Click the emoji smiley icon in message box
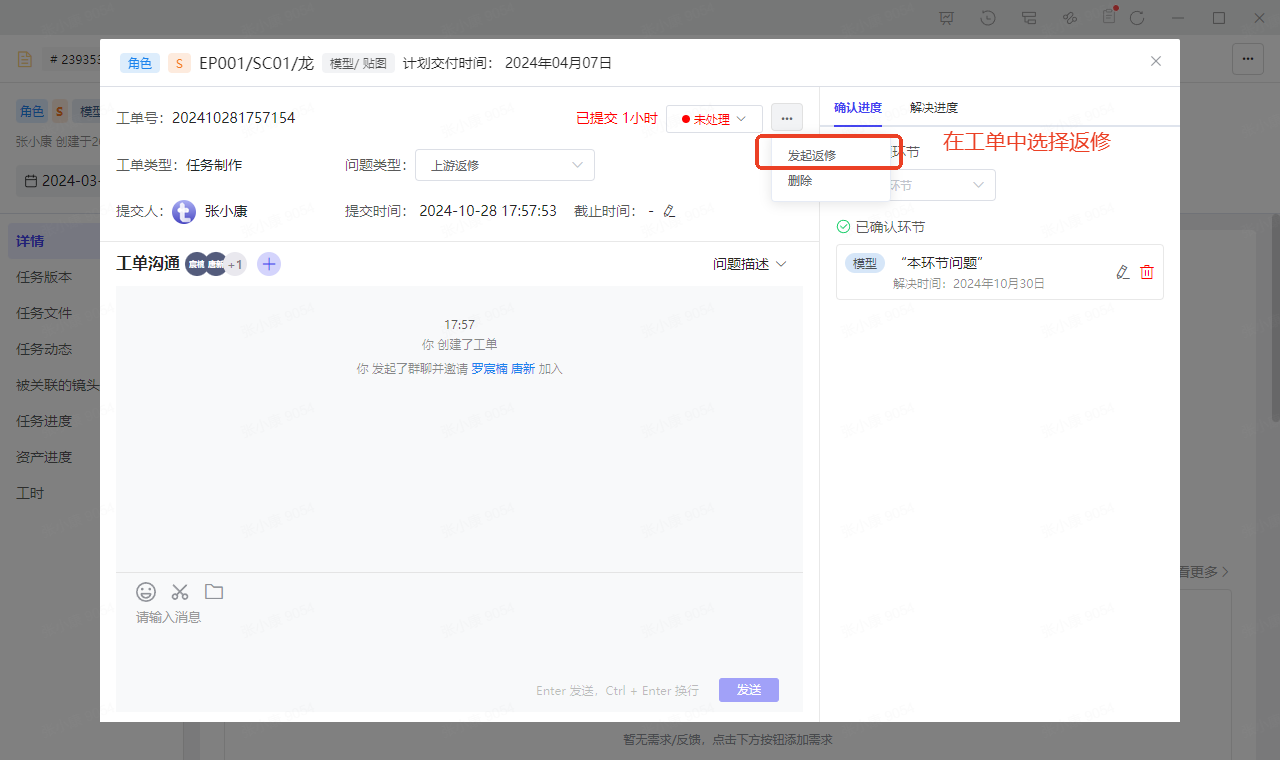 click(146, 592)
